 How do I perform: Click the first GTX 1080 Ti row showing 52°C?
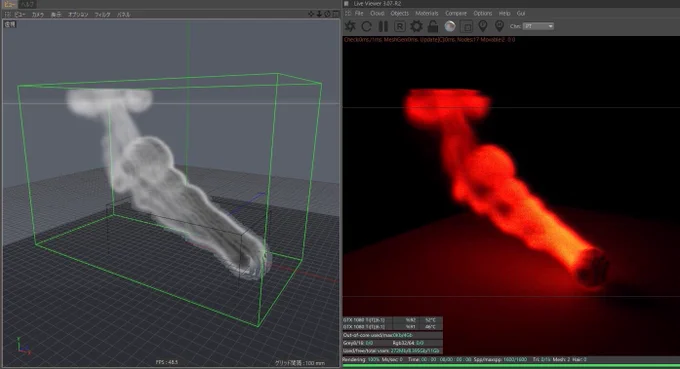click(x=392, y=320)
